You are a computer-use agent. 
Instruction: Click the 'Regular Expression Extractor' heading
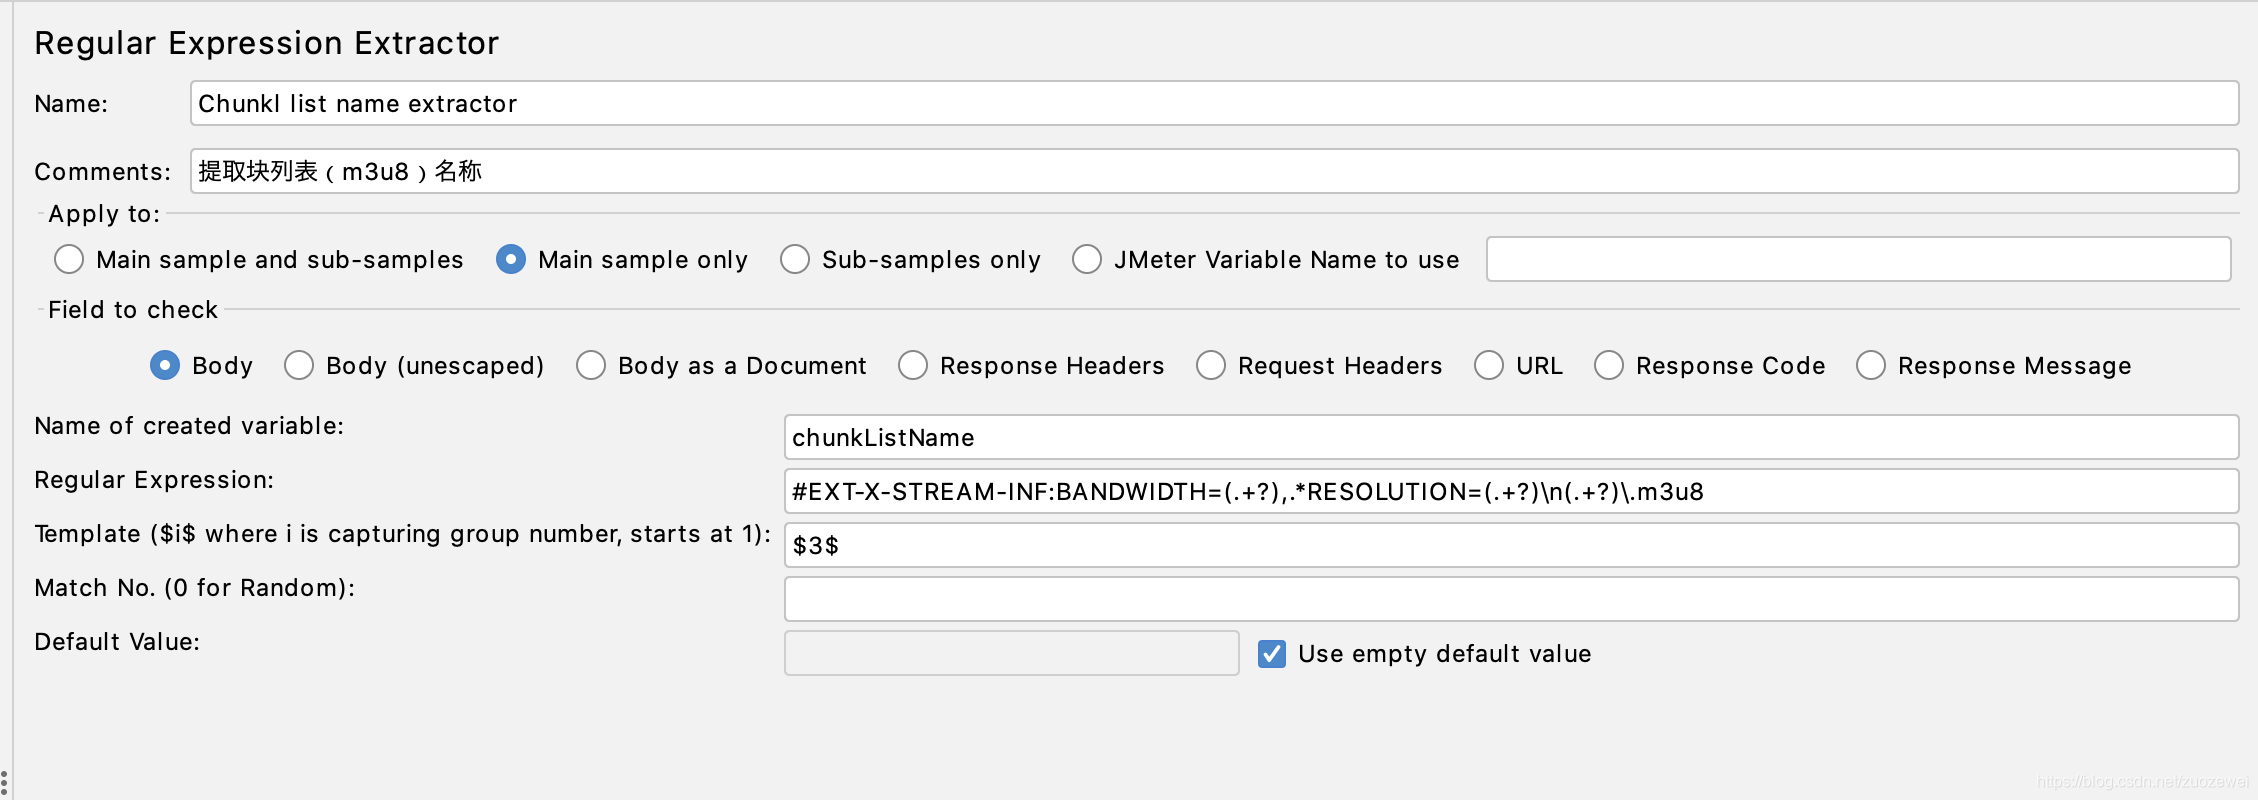coord(266,43)
